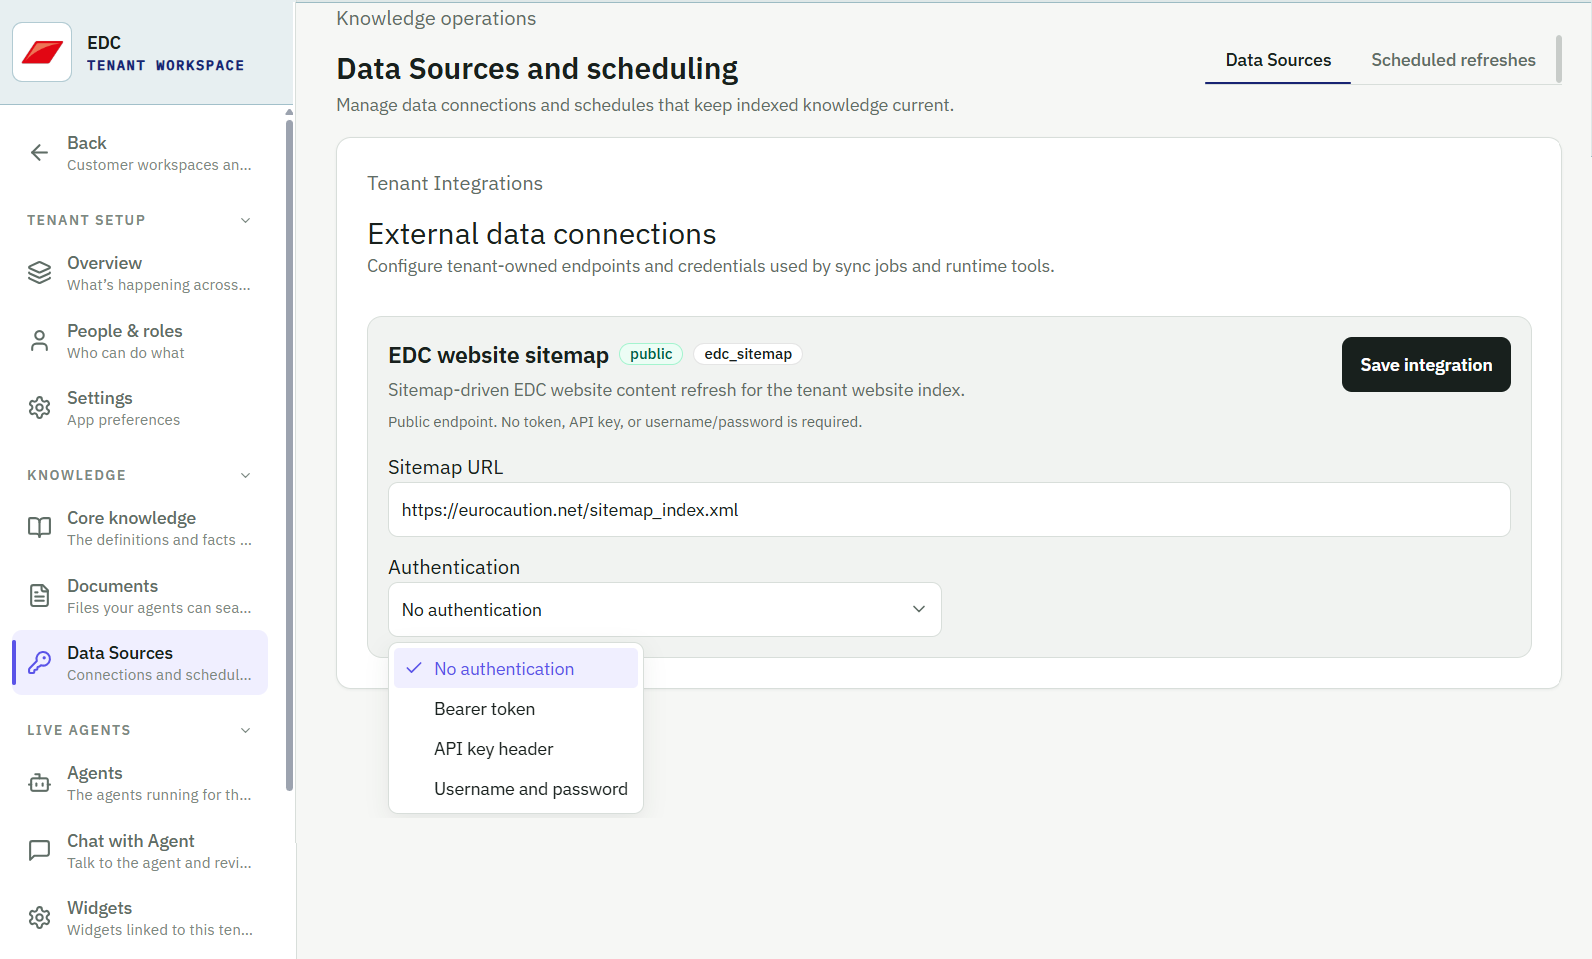1592x959 pixels.
Task: Collapse the Tenant Setup section
Action: click(245, 220)
